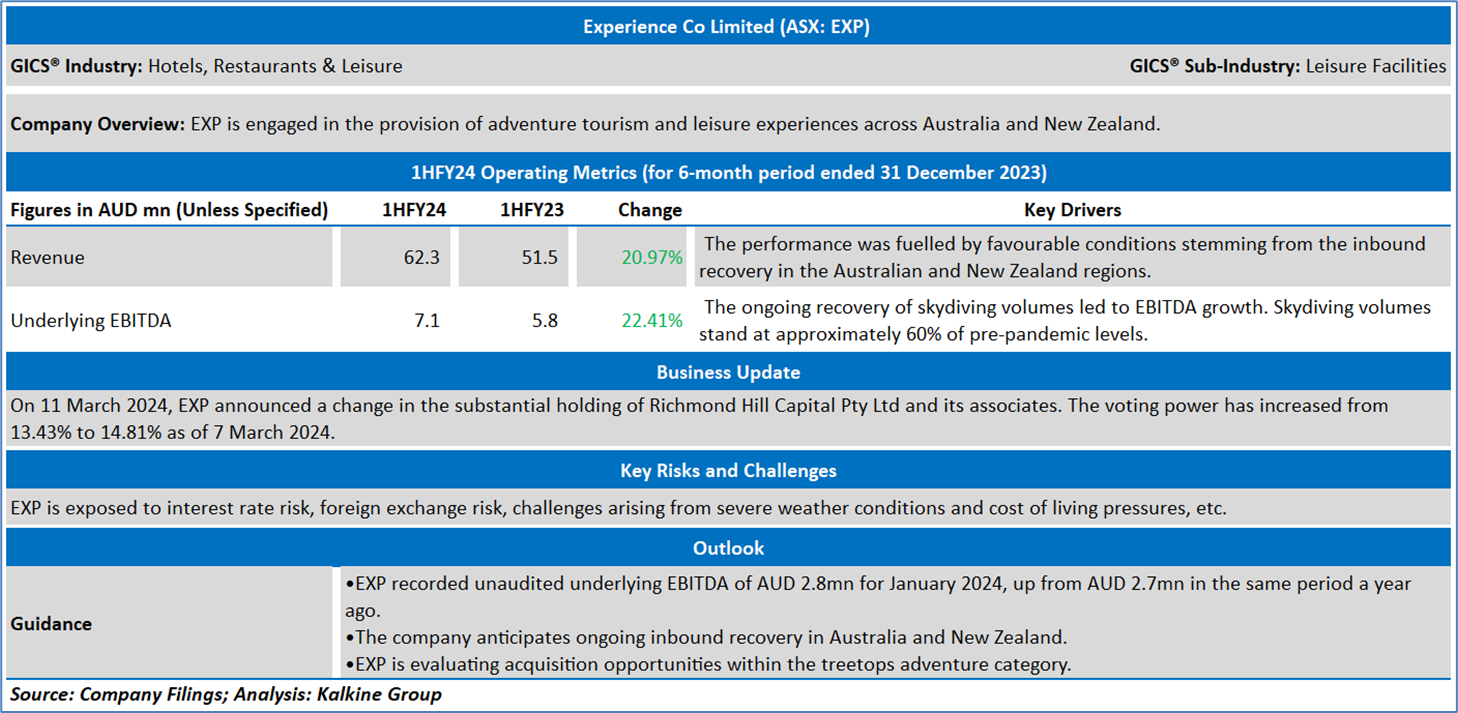Image resolution: width=1458 pixels, height=713 pixels.
Task: Click the 1HFY24 column header
Action: 414,210
